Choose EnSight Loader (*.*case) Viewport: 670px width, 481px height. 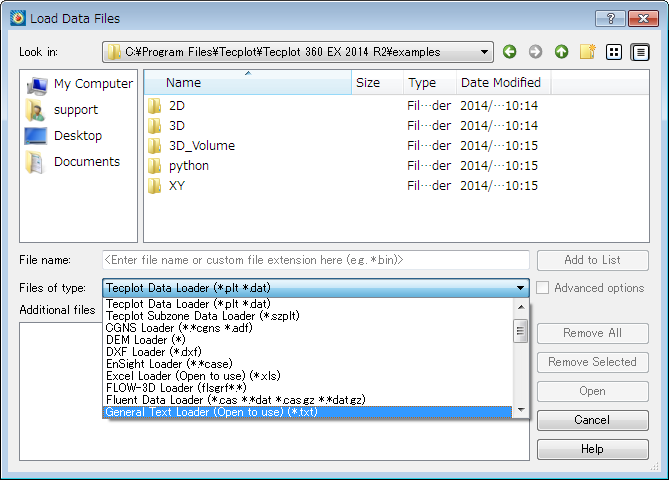point(308,364)
